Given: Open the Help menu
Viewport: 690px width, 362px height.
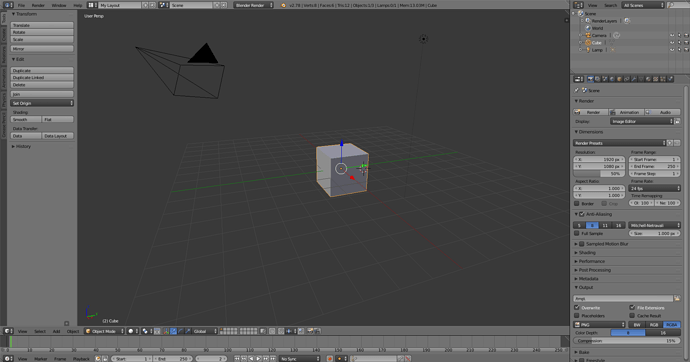Looking at the screenshot, I should point(77,5).
